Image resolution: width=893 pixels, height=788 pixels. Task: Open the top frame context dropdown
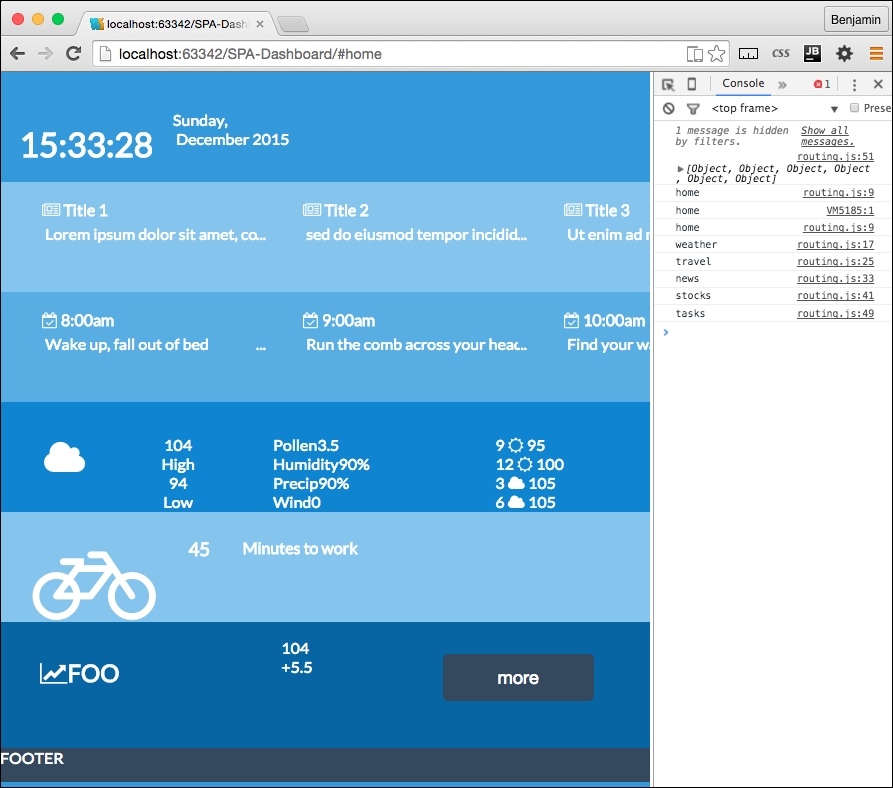pos(775,108)
